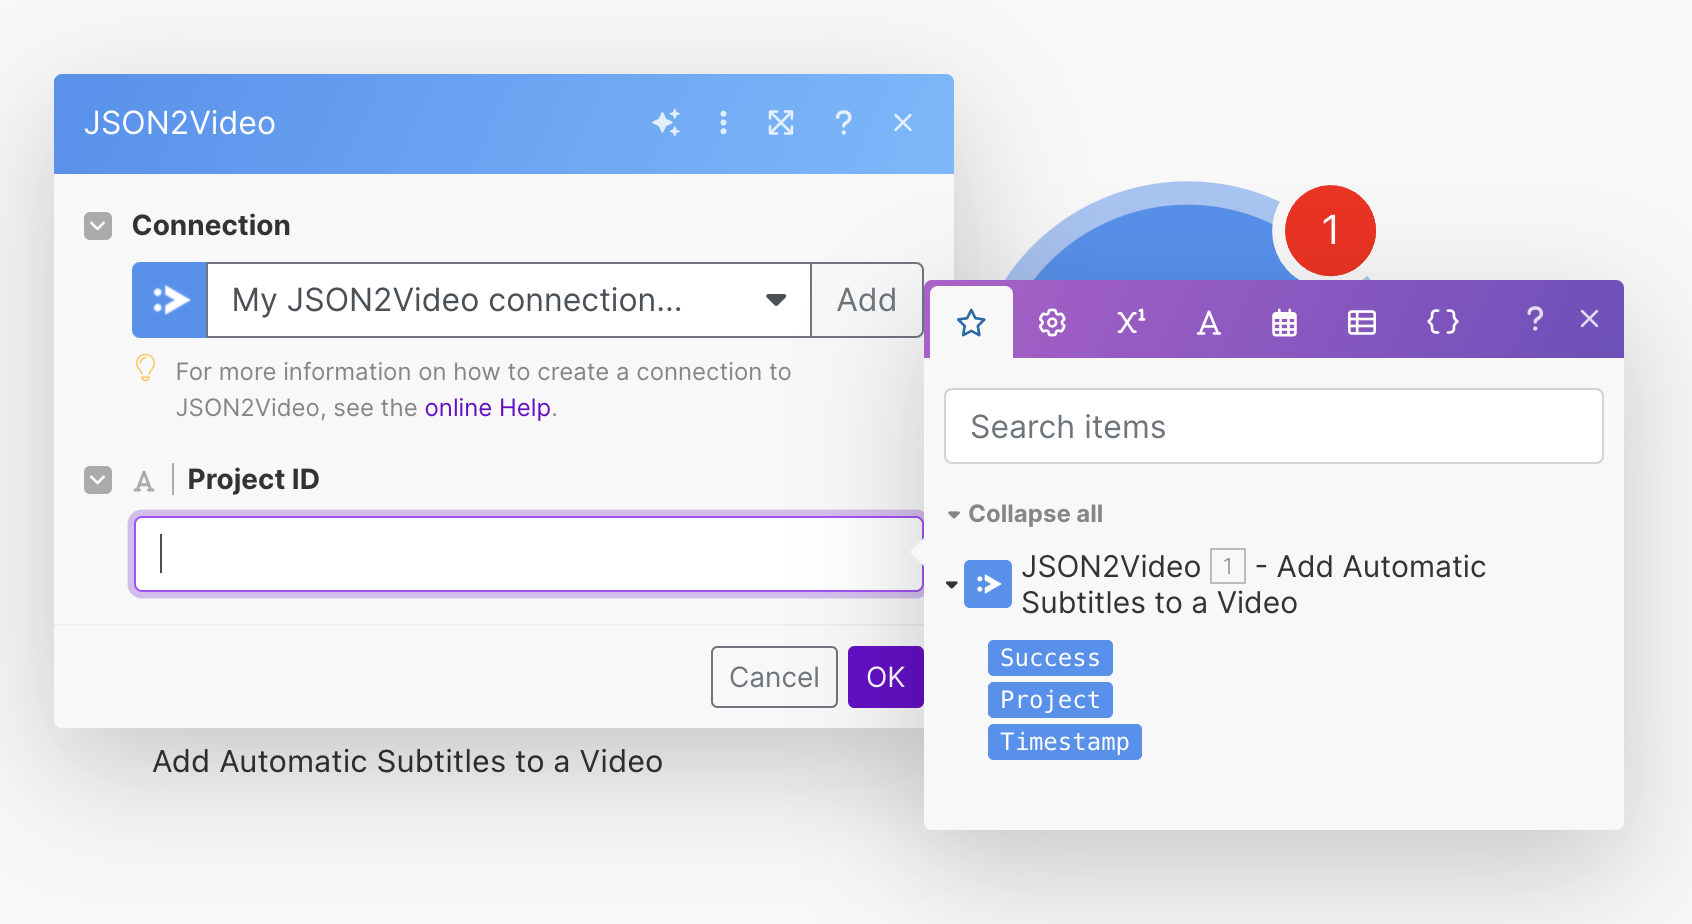The width and height of the screenshot is (1692, 924).
Task: Open help in the mapping panel
Action: pos(1534,319)
